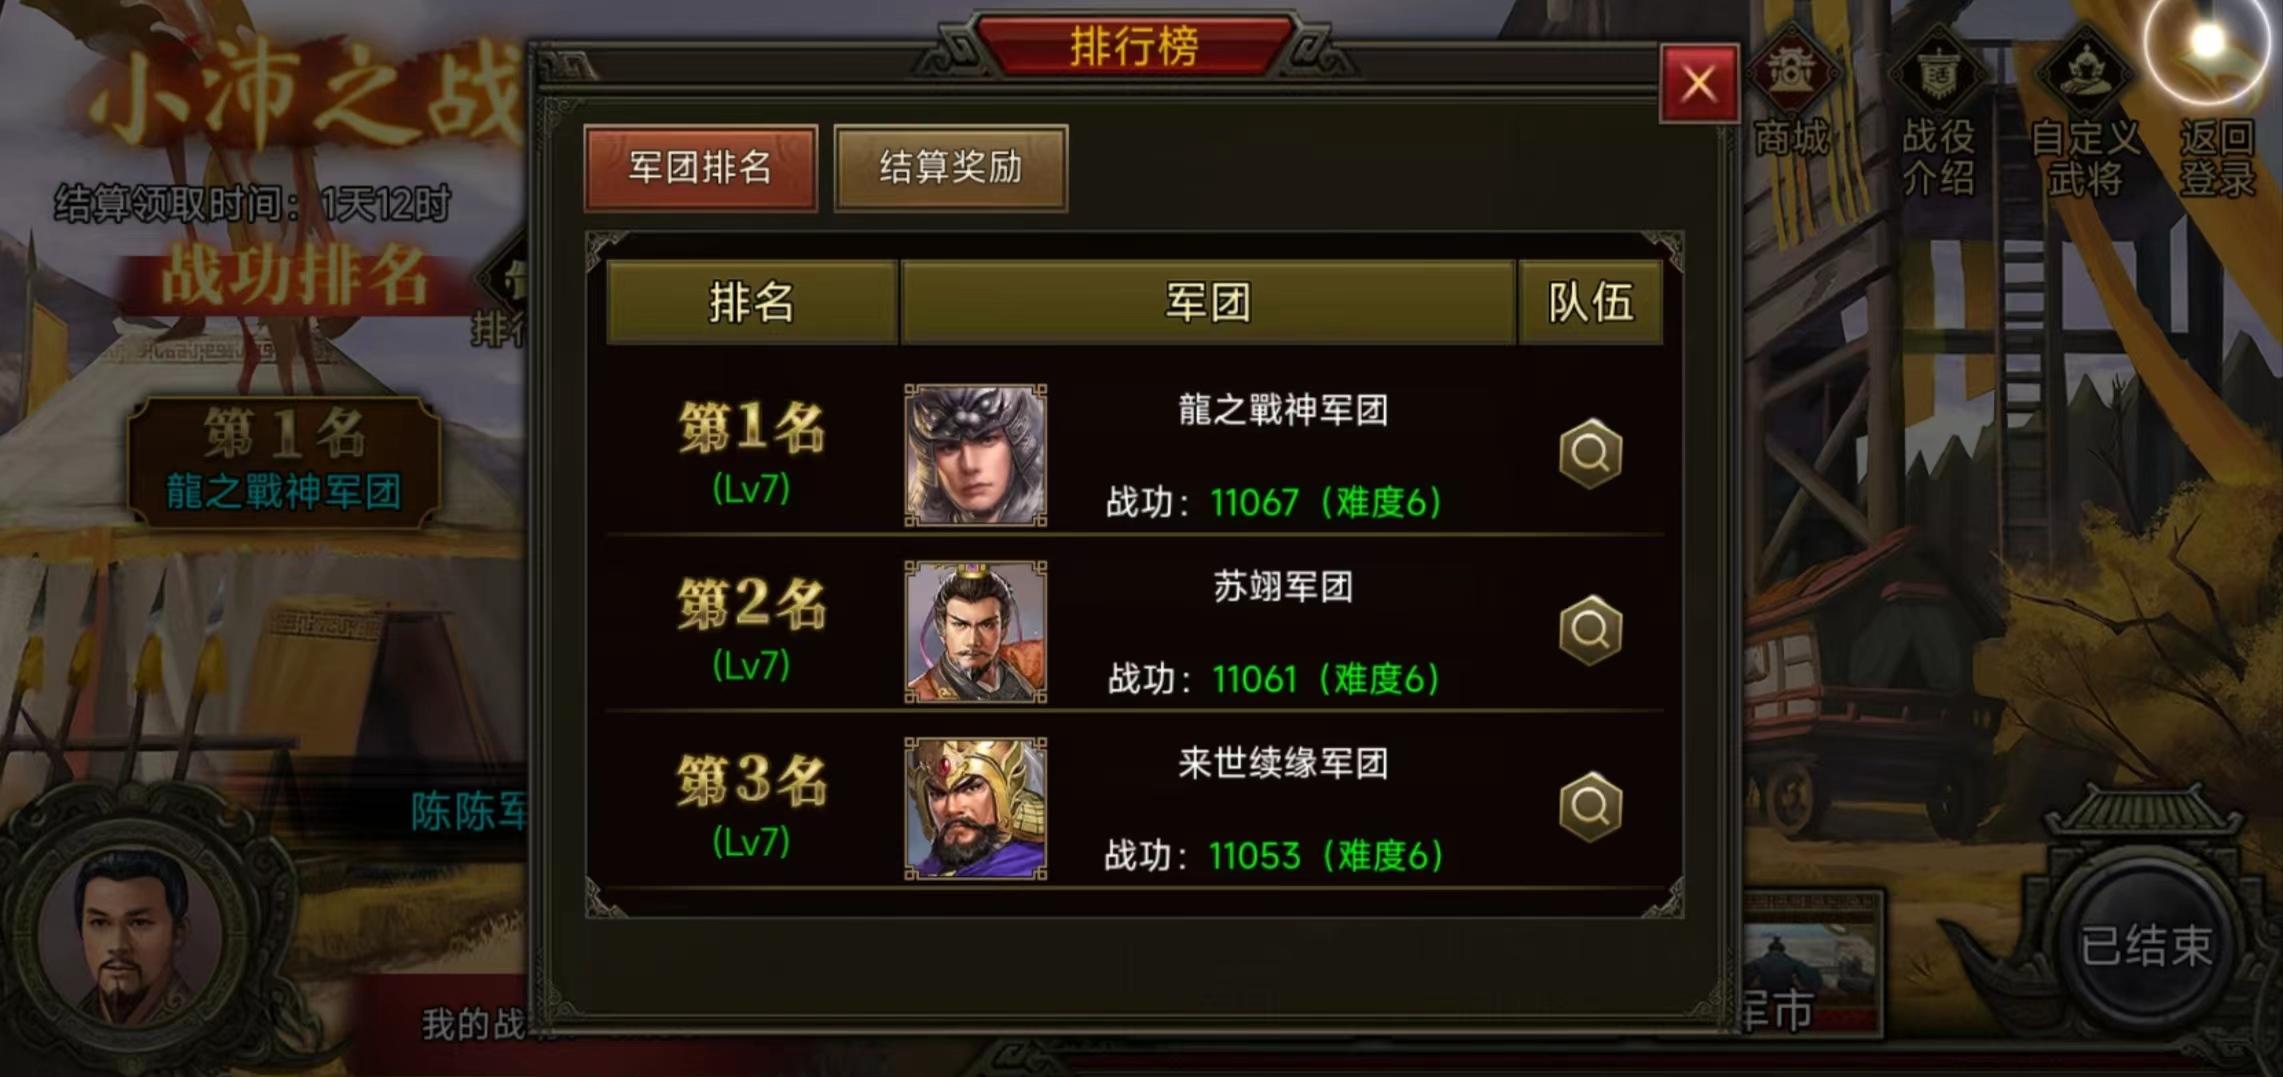Viewport: 2283px width, 1077px height.
Task: Select the 第3名 ranking row label
Action: [751, 781]
